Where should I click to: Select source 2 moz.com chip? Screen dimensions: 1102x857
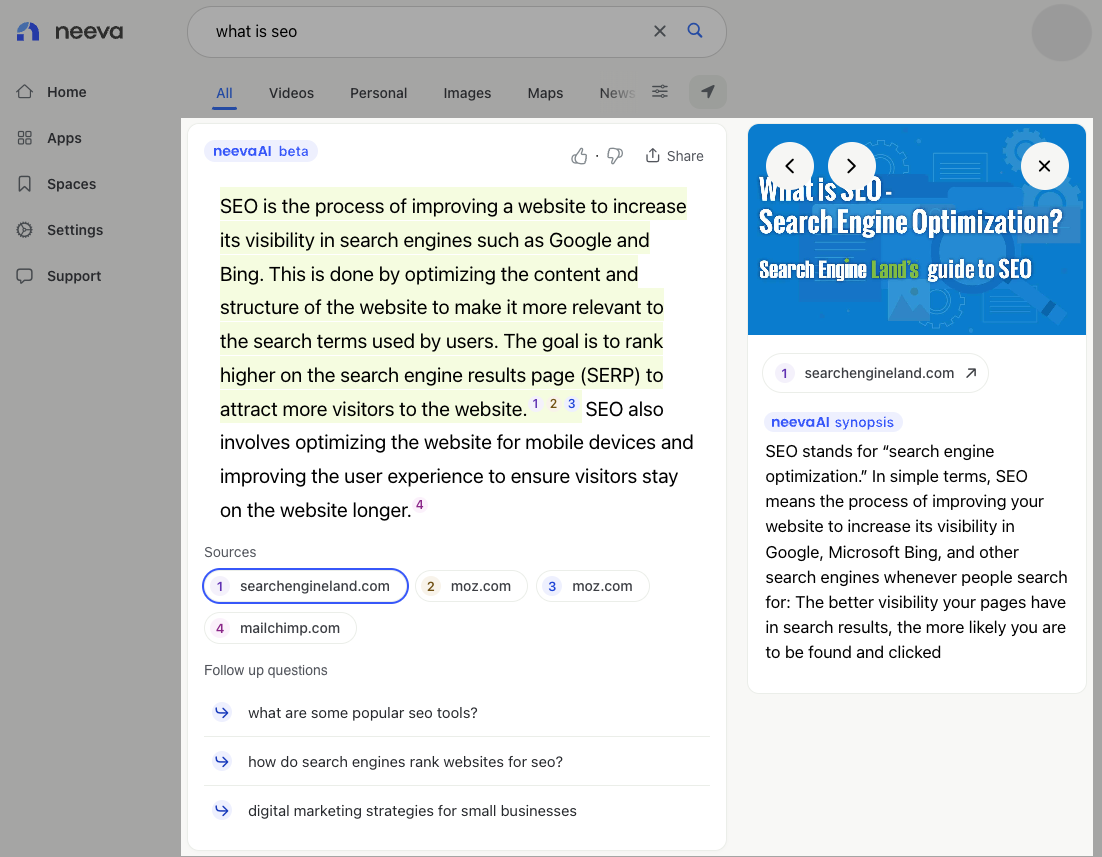pyautogui.click(x=472, y=586)
